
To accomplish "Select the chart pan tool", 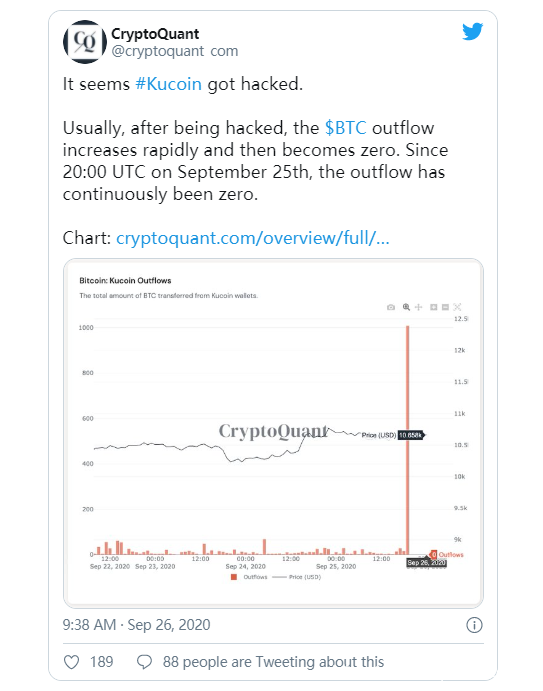I will coord(419,307).
